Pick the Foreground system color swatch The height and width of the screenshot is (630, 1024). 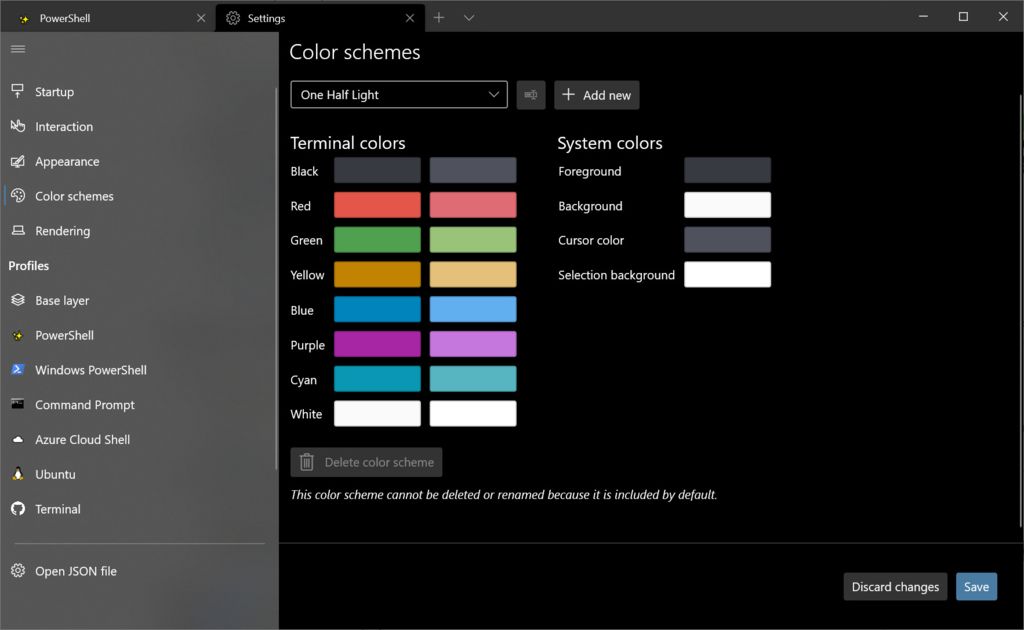pos(728,170)
